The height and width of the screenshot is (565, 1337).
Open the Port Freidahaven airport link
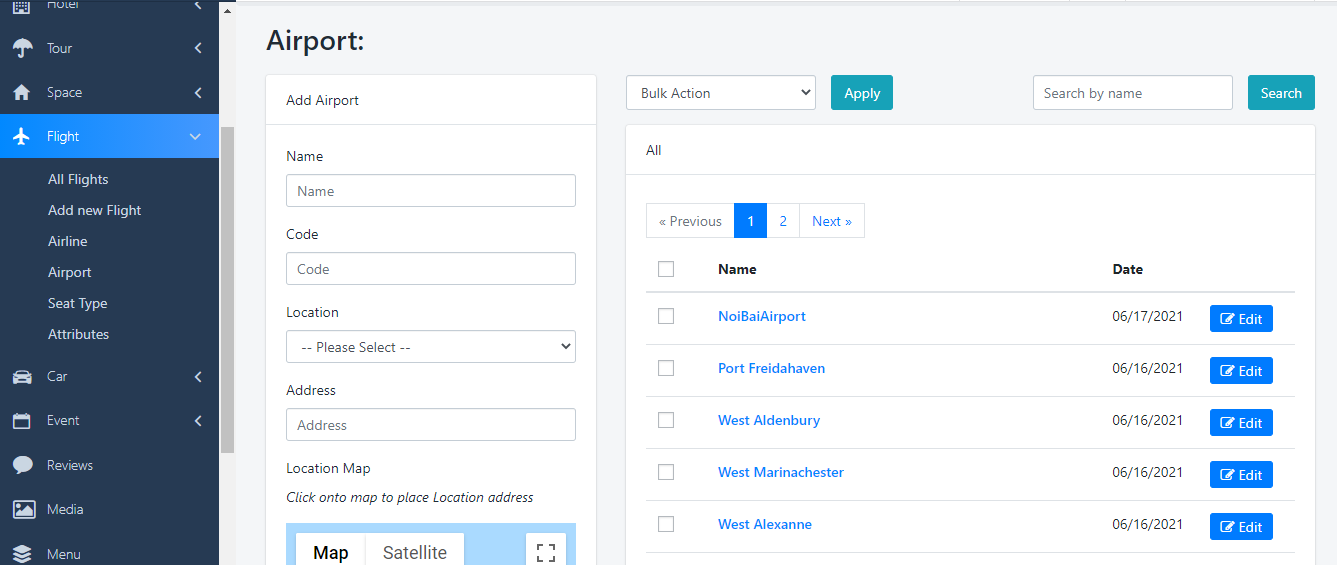coord(771,368)
